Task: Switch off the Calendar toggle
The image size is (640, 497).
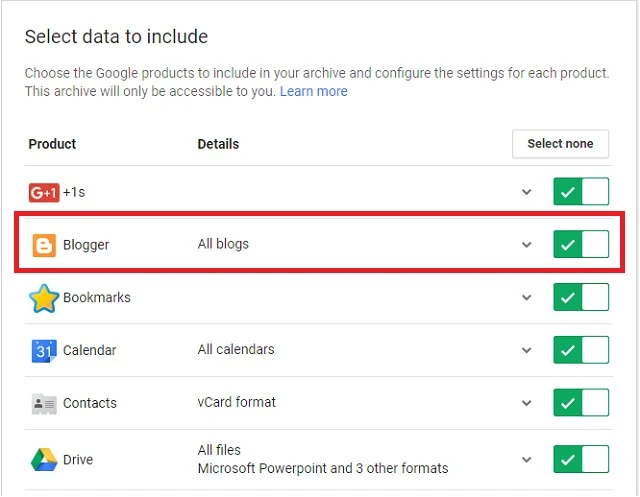Action: (581, 350)
